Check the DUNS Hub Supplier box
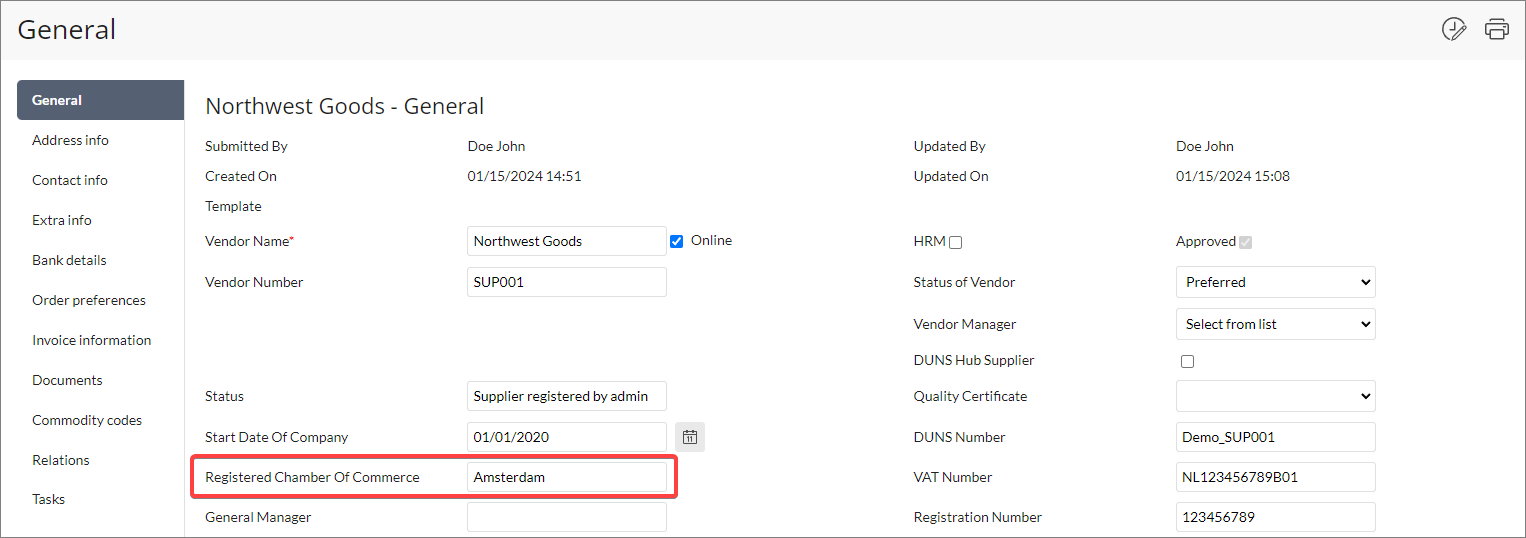The width and height of the screenshot is (1526, 538). 1187,361
